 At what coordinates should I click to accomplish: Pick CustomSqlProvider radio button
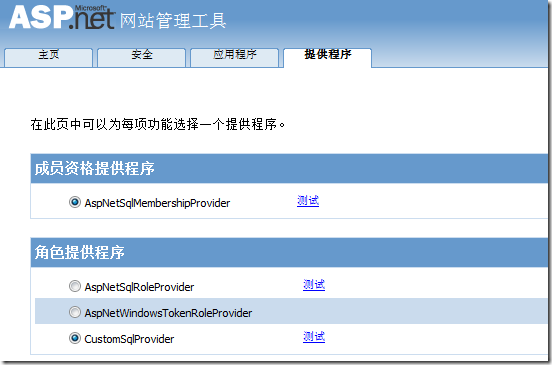(x=75, y=338)
